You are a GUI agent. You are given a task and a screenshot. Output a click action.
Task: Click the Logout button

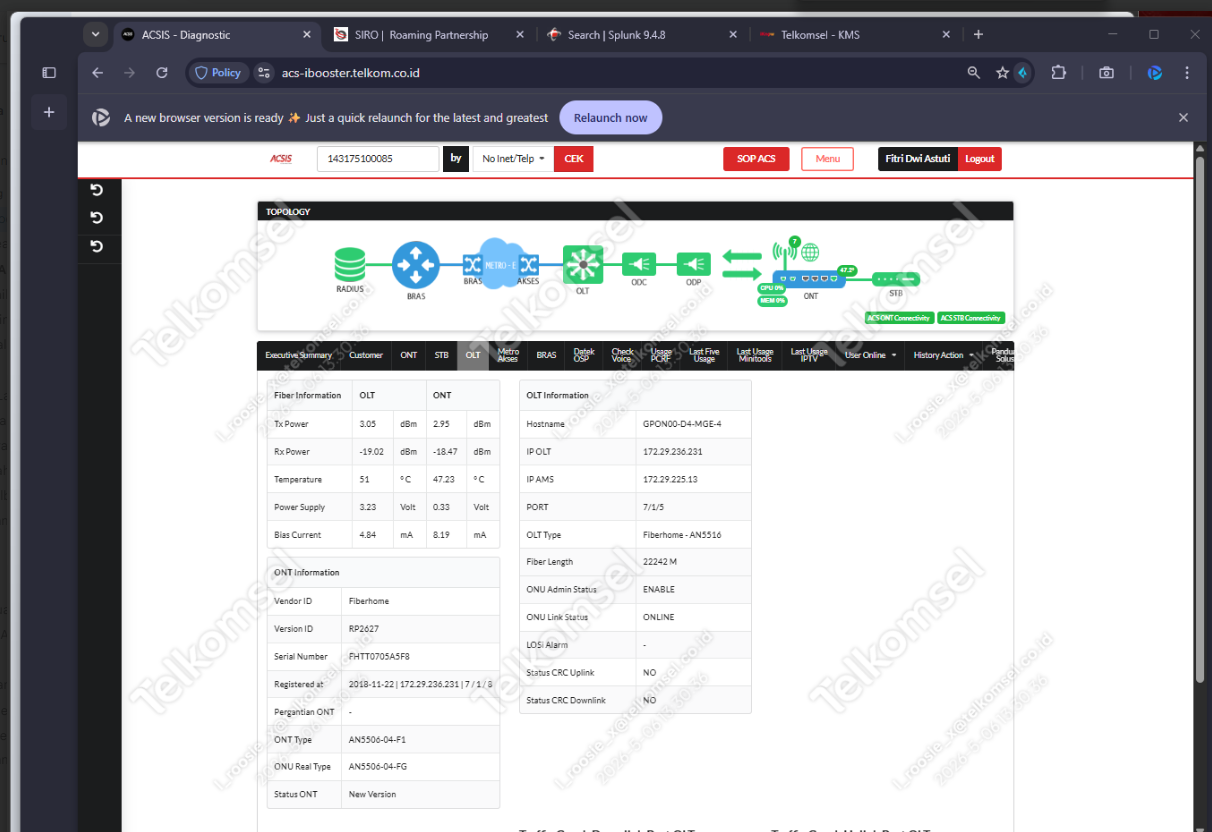980,159
